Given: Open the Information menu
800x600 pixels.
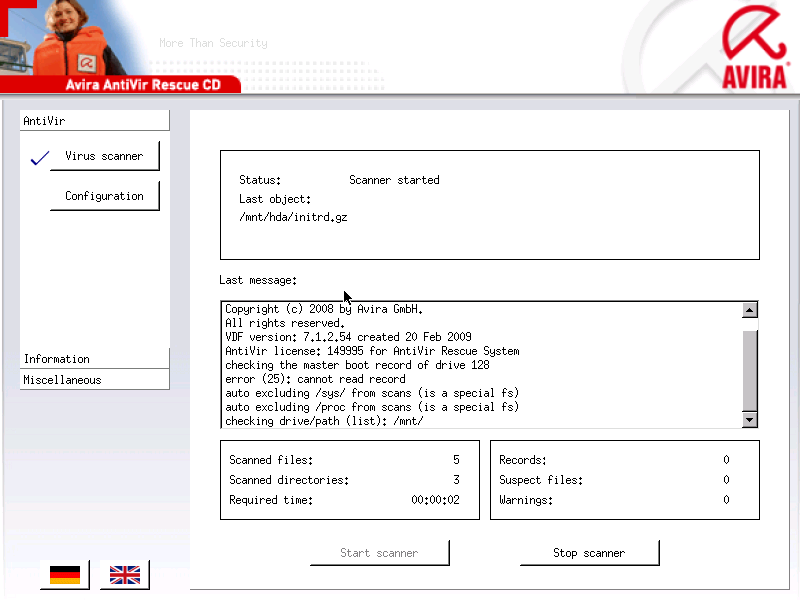Looking at the screenshot, I should point(94,359).
